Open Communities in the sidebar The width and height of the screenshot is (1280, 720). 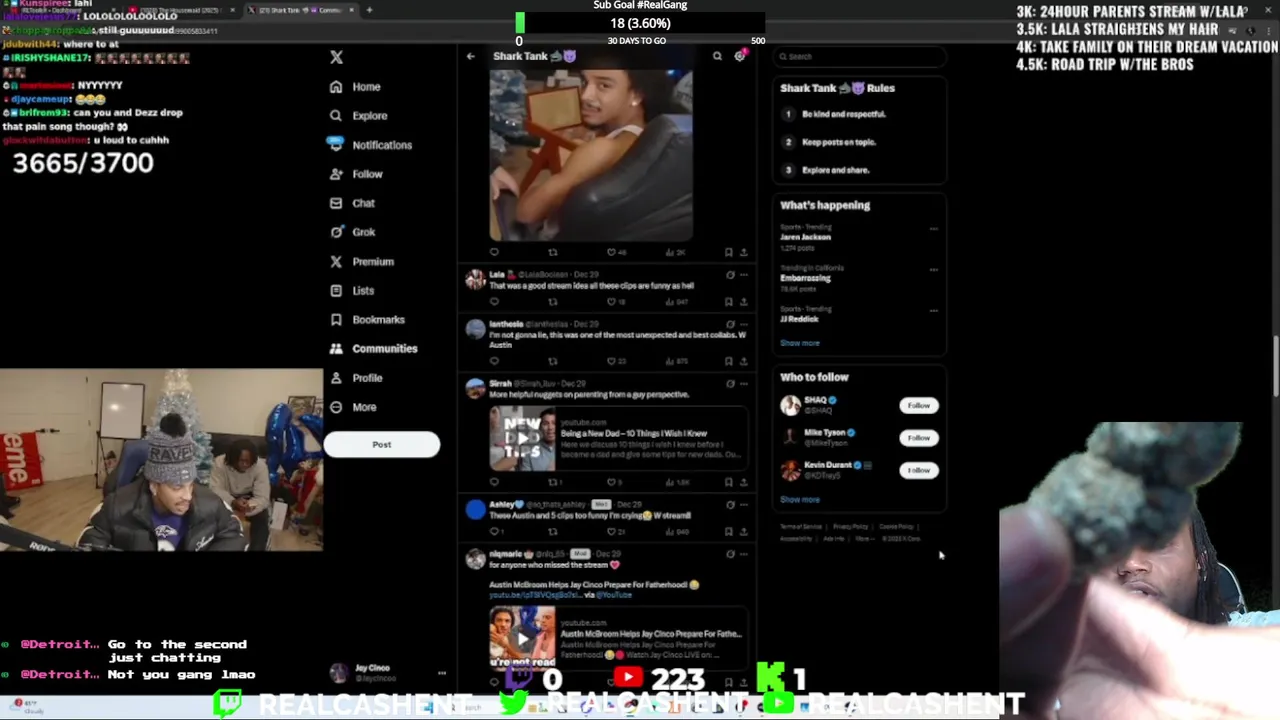tap(373, 349)
